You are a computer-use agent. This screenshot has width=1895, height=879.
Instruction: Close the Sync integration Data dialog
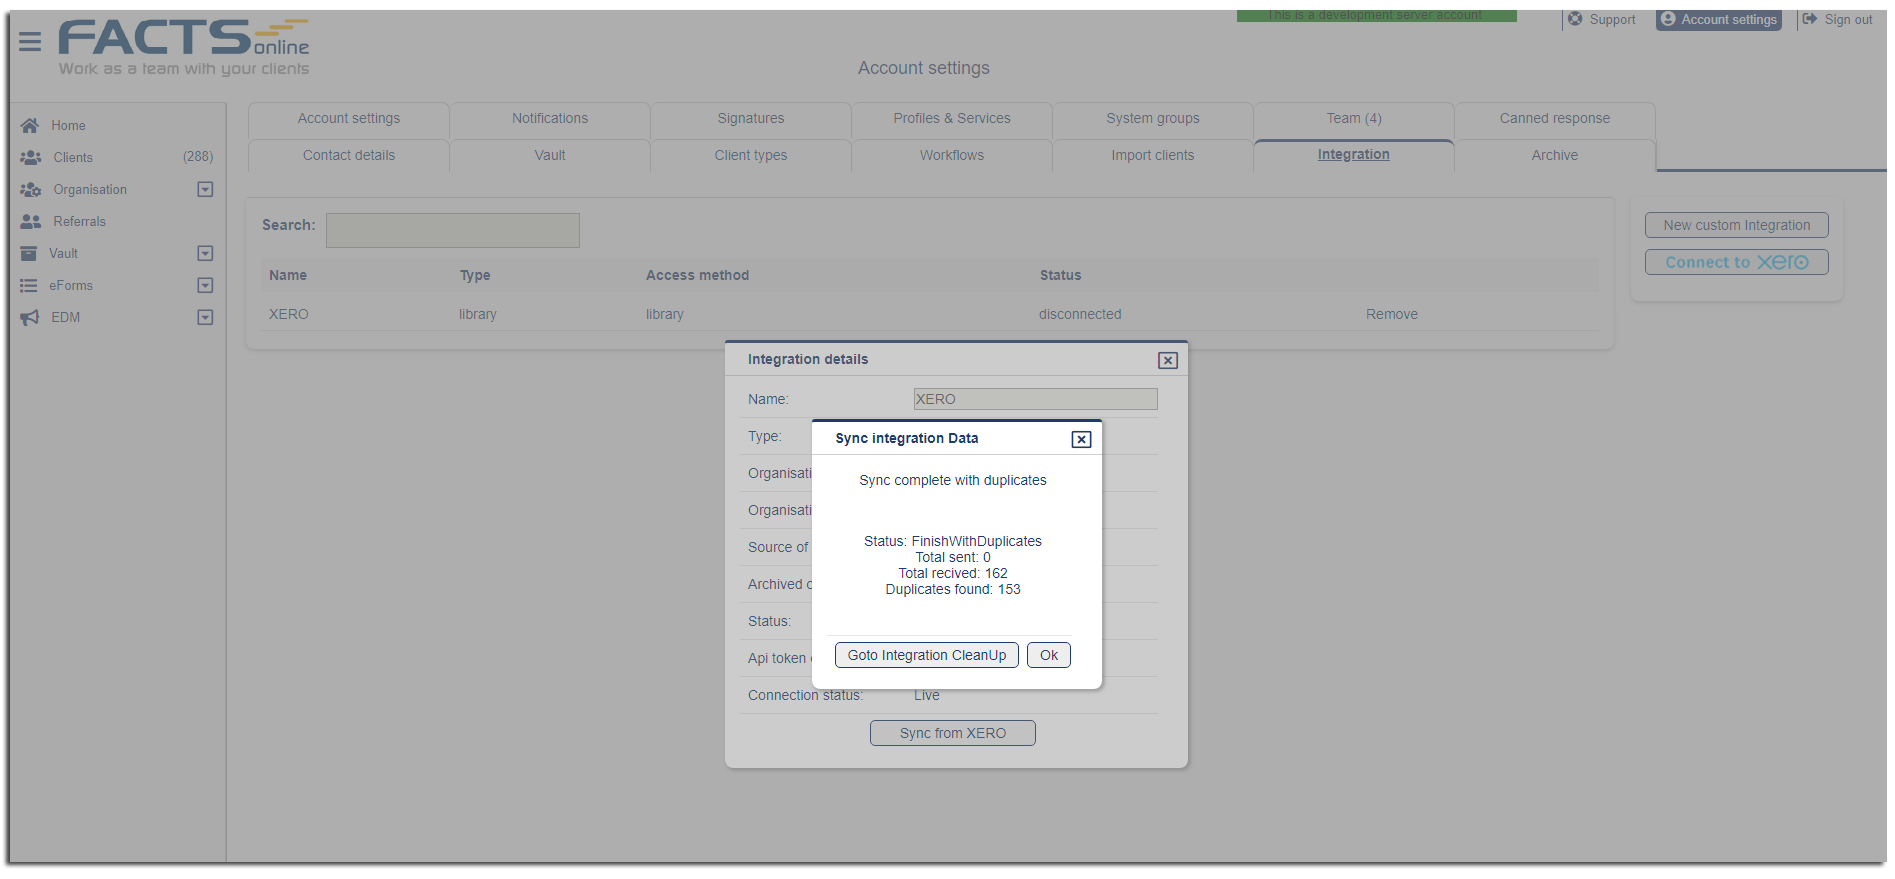tap(1081, 439)
